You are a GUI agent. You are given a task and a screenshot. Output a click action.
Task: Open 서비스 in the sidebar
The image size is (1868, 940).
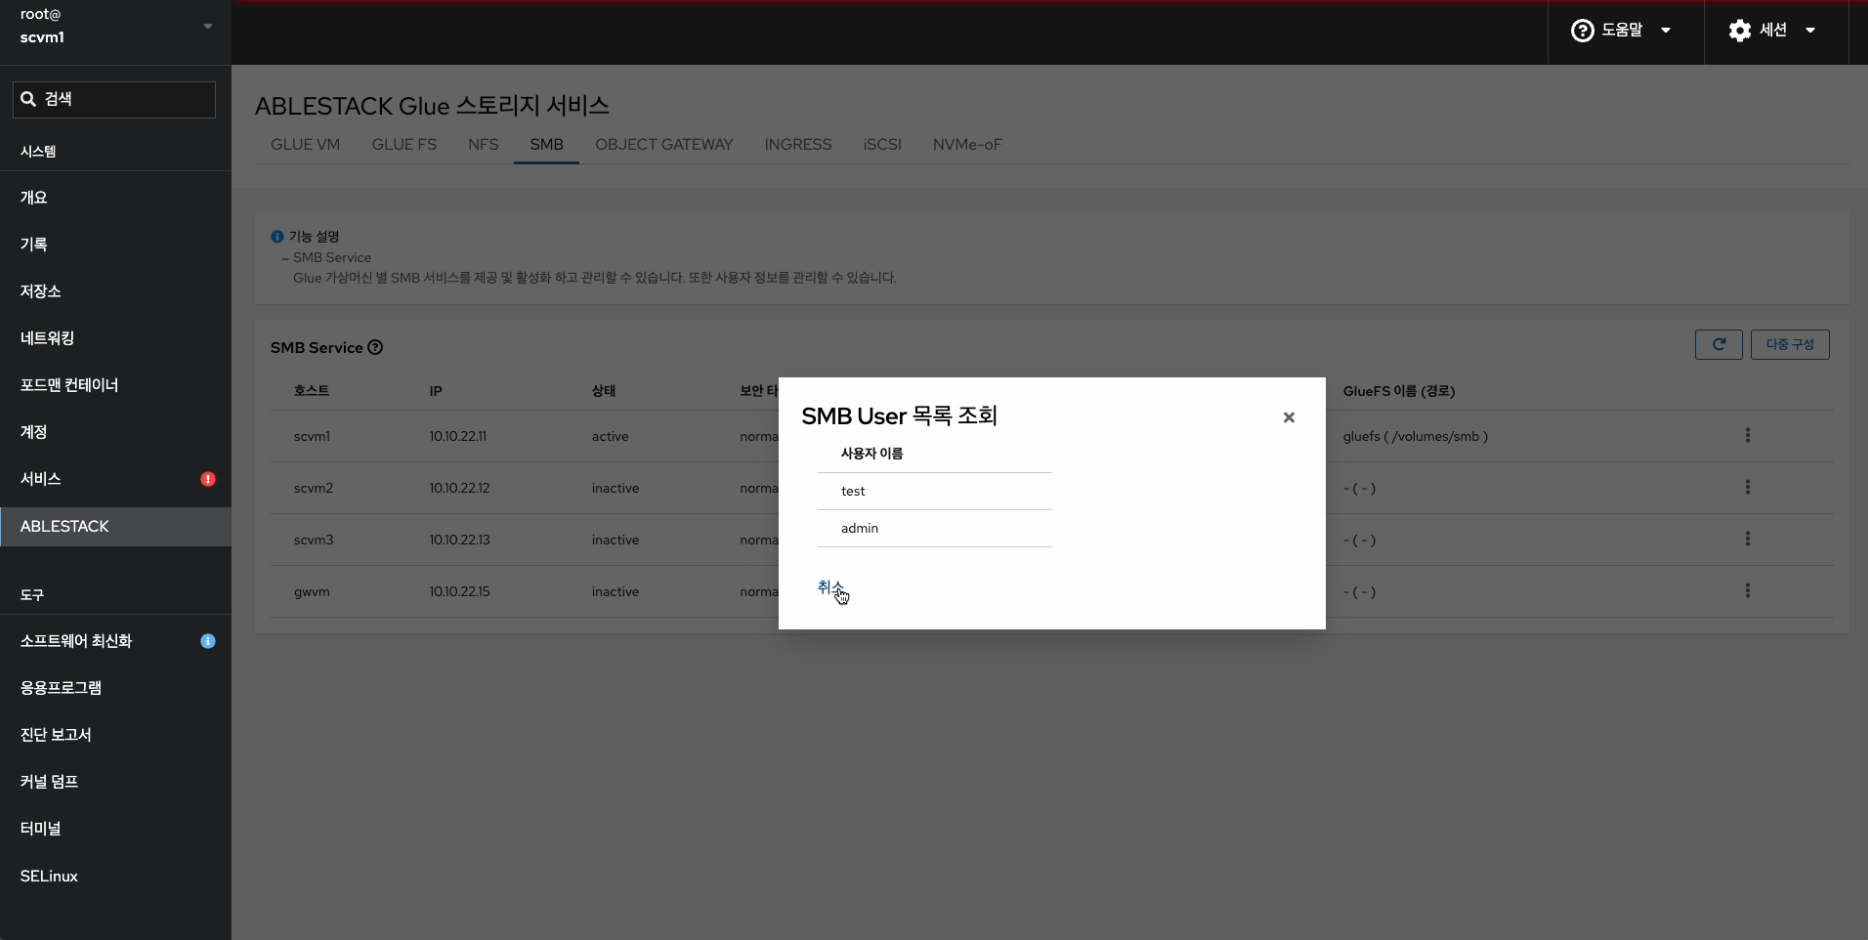click(116, 479)
